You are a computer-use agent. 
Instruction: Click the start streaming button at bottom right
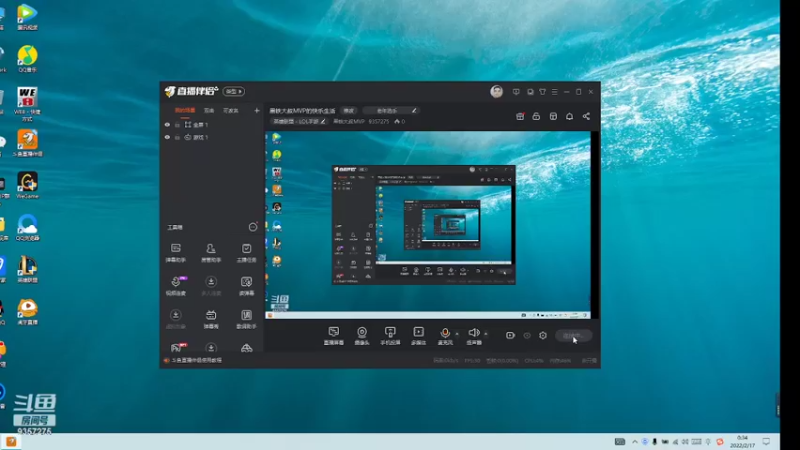pyautogui.click(x=573, y=336)
